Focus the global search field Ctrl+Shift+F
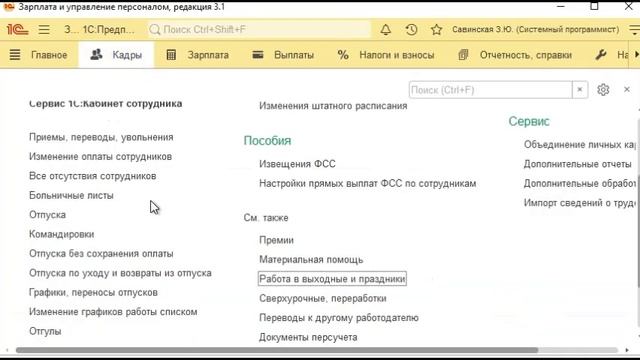Viewport: 640px width, 360px height. tap(259, 29)
